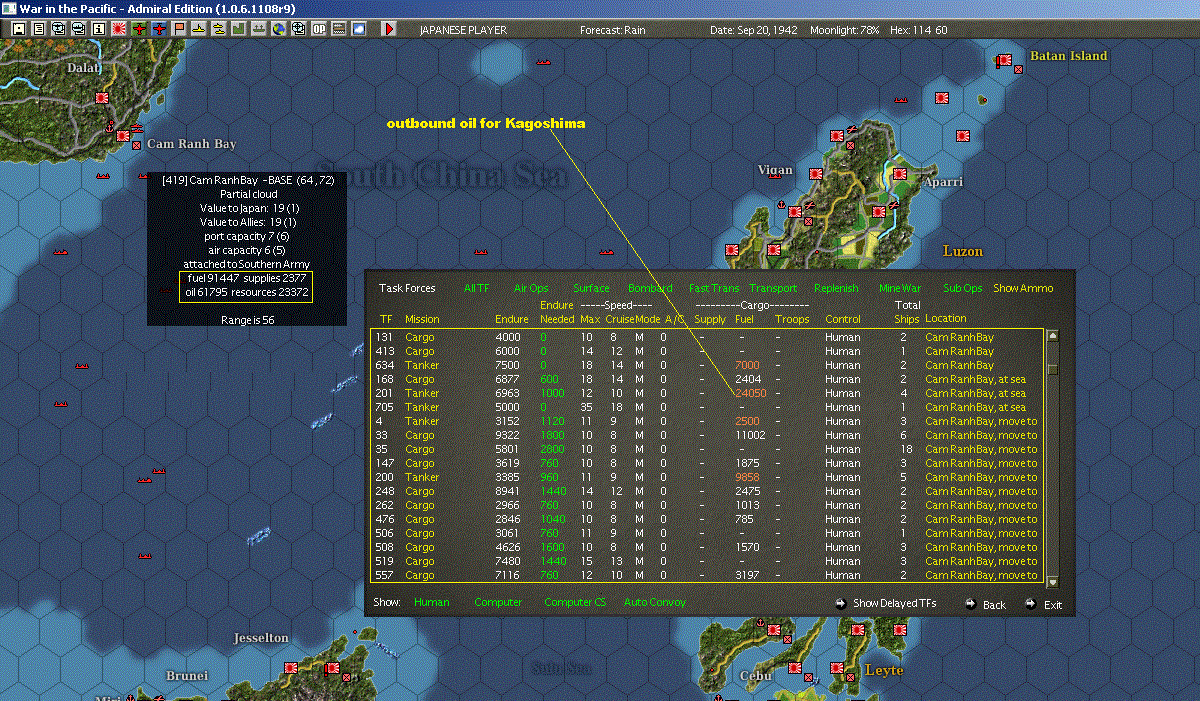Click Japanese base marker at Jesselton
The height and width of the screenshot is (701, 1200).
292,666
